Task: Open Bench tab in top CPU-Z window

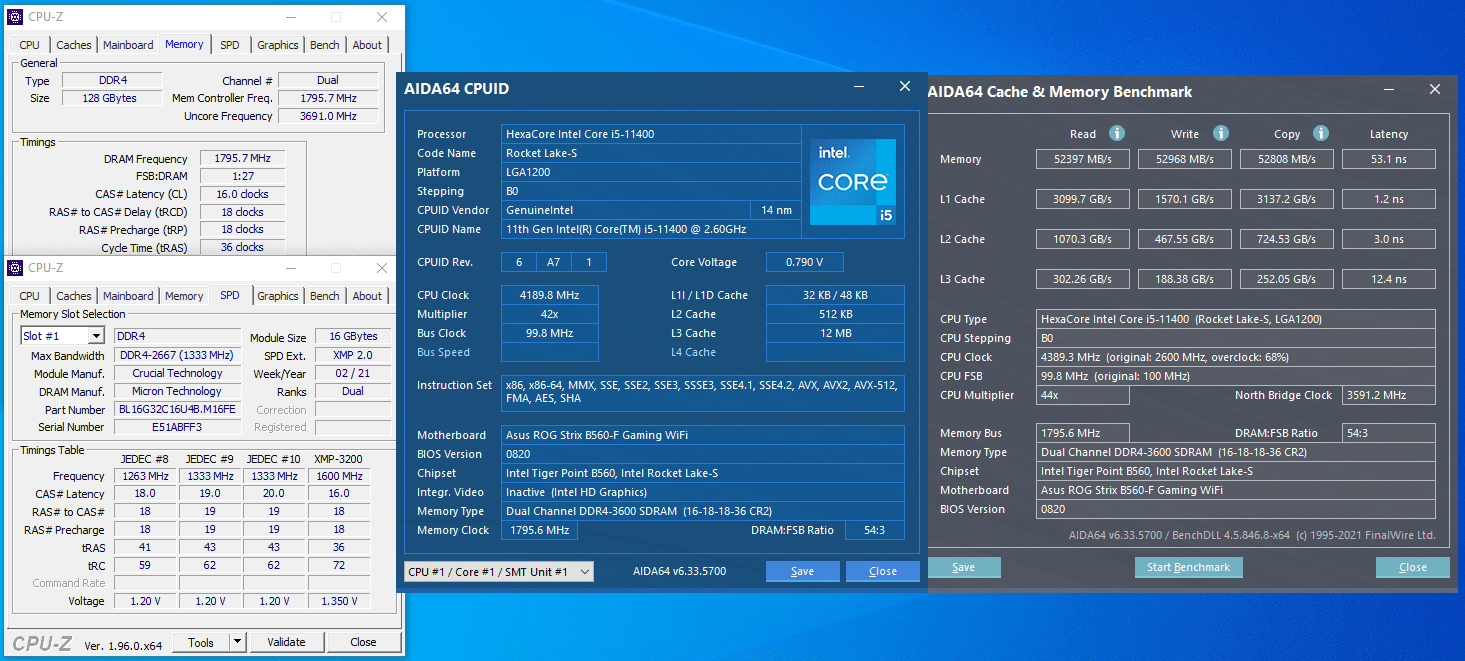Action: coord(325,45)
